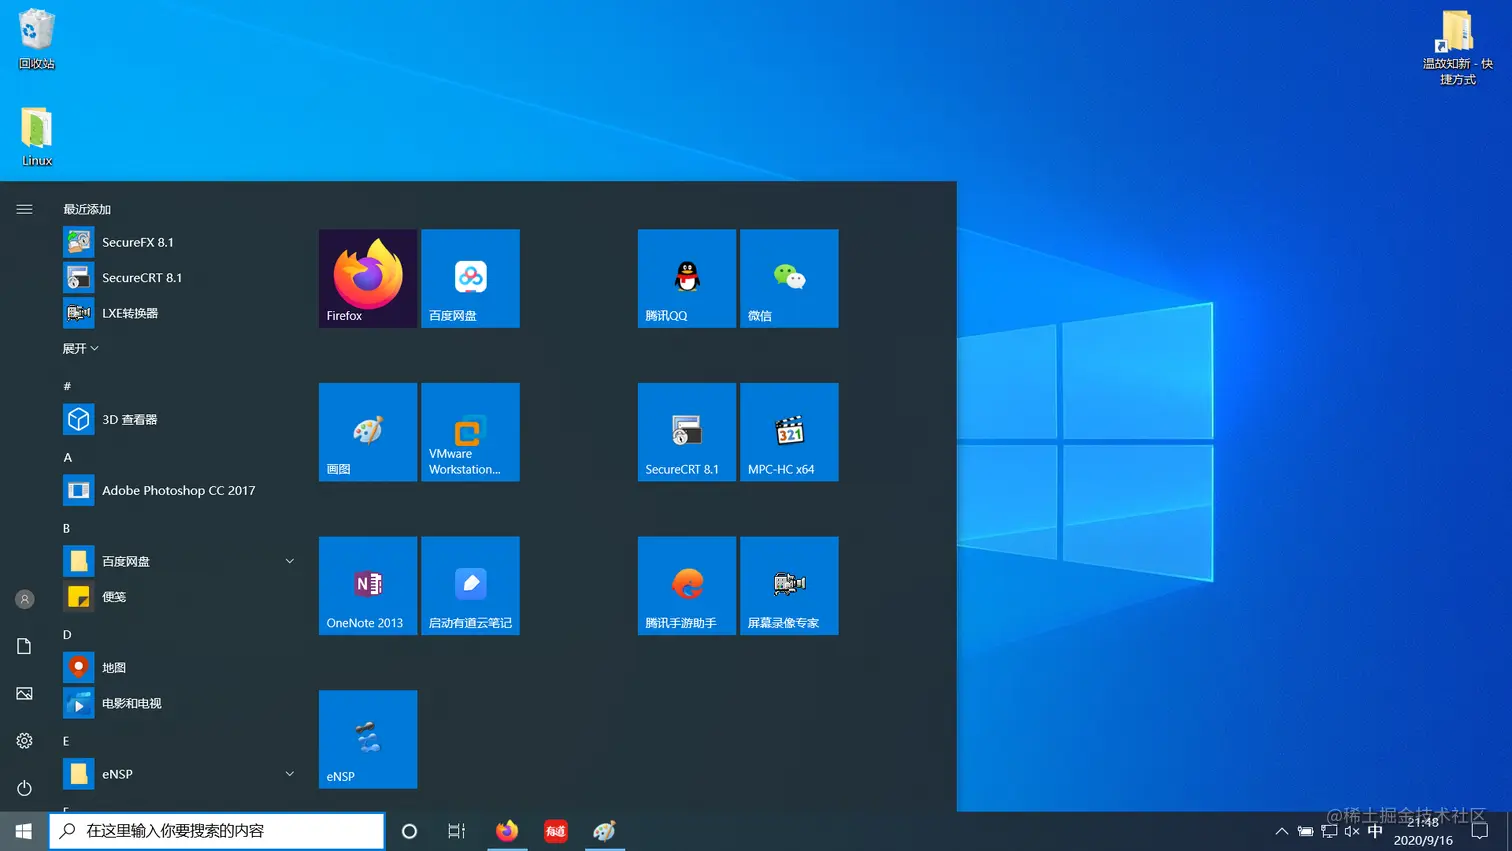1512x851 pixels.
Task: Open the 地图 maps app
Action: (x=180, y=668)
